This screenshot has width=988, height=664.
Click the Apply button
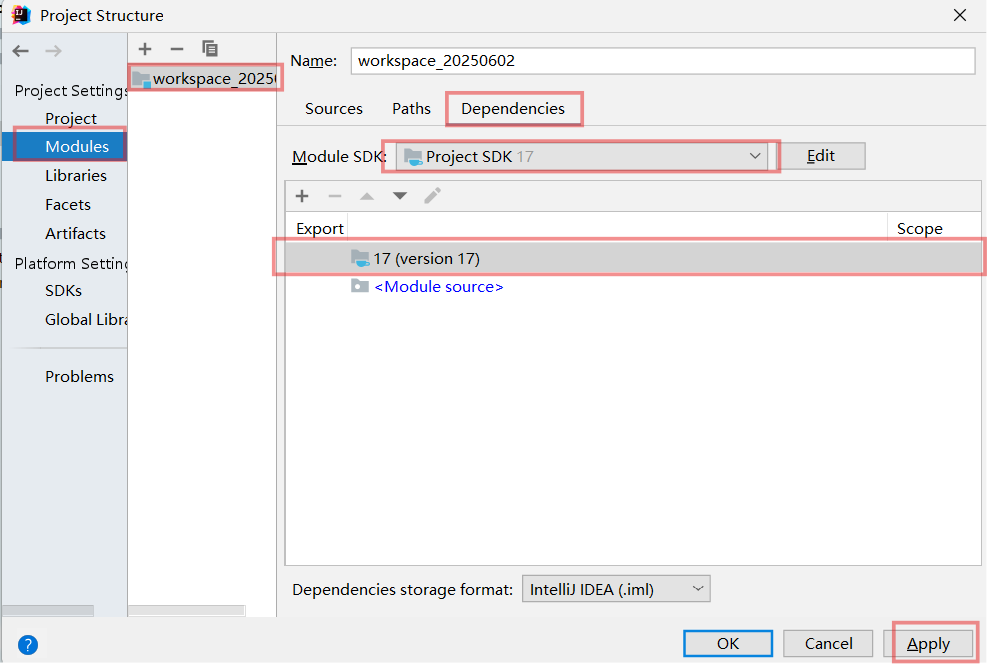(x=928, y=643)
